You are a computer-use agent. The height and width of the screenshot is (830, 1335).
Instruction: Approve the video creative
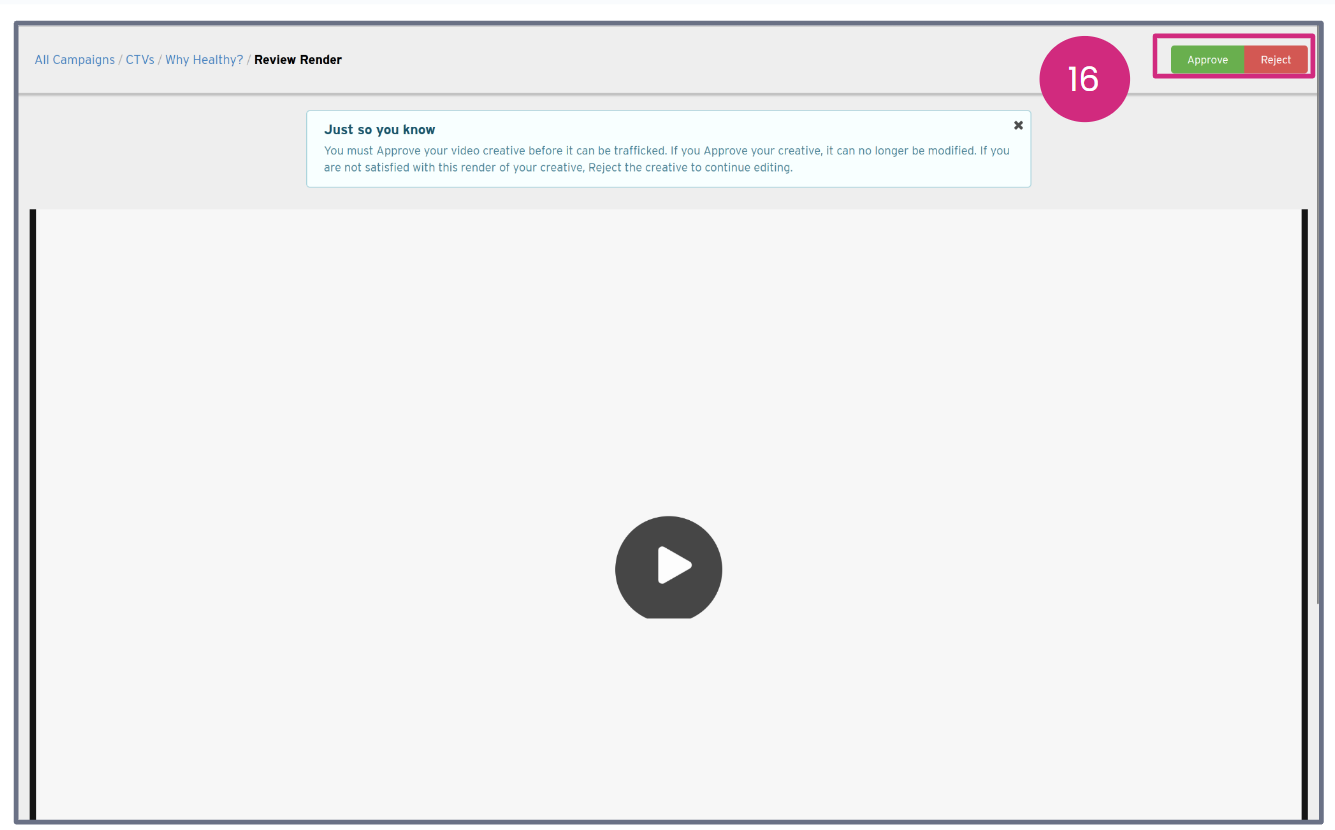[x=1207, y=60]
